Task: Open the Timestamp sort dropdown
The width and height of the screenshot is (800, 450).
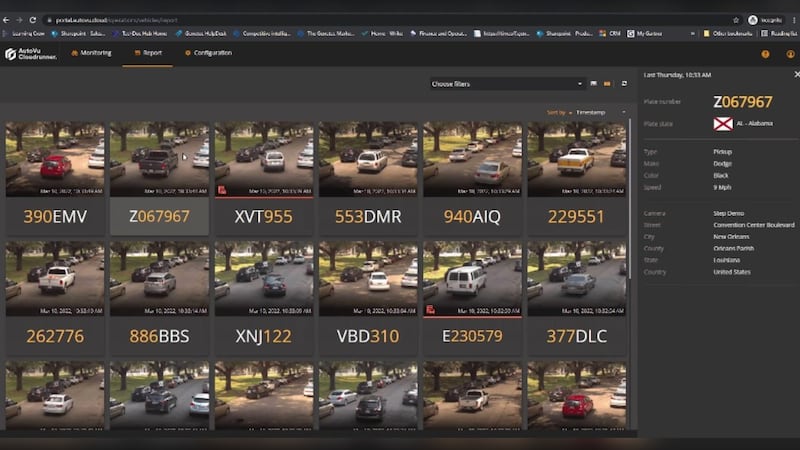Action: coord(601,112)
